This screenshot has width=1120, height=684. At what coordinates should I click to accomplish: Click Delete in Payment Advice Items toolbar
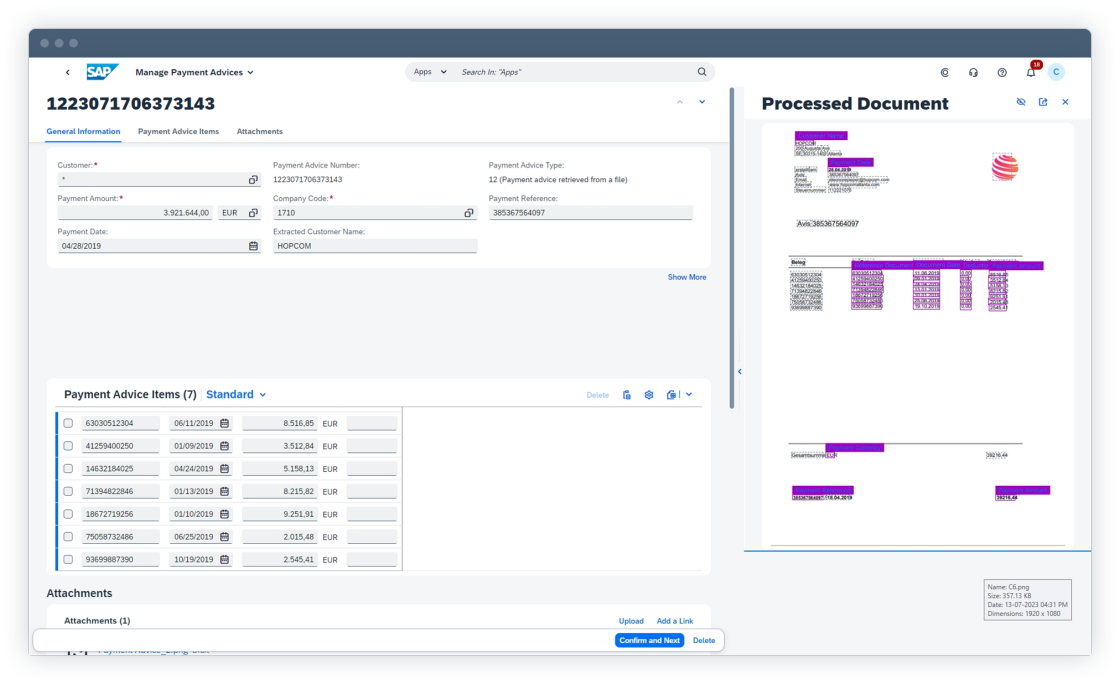pos(598,395)
